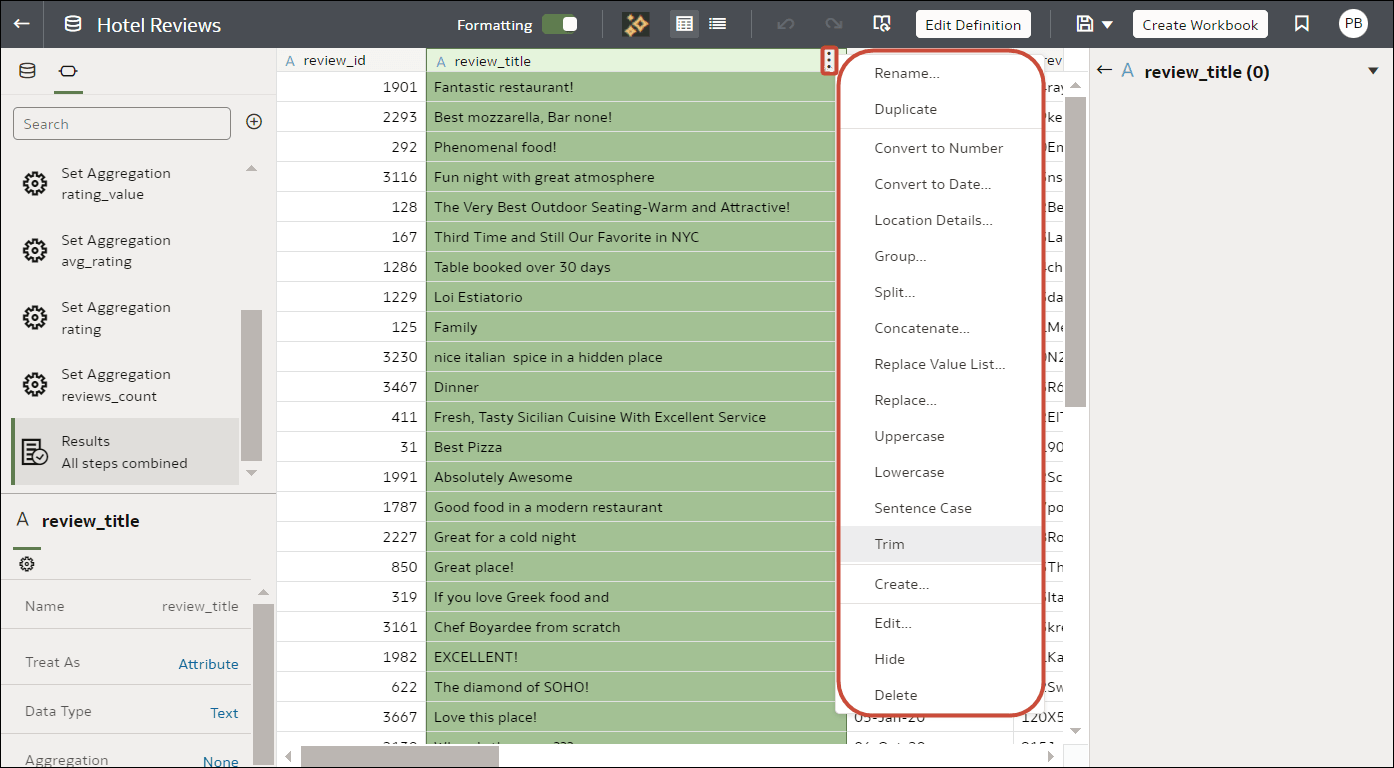The image size is (1394, 768).
Task: Click the PB profile avatar
Action: 1353,23
